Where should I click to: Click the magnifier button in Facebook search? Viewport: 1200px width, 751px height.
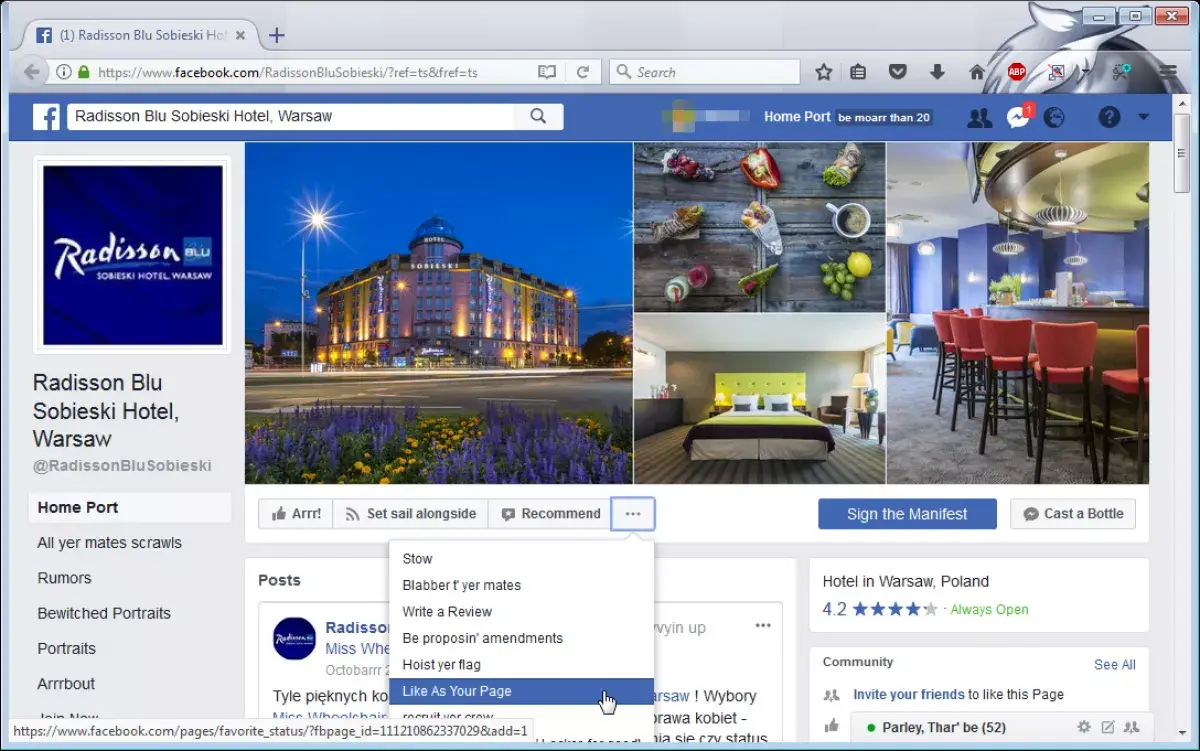pos(539,116)
